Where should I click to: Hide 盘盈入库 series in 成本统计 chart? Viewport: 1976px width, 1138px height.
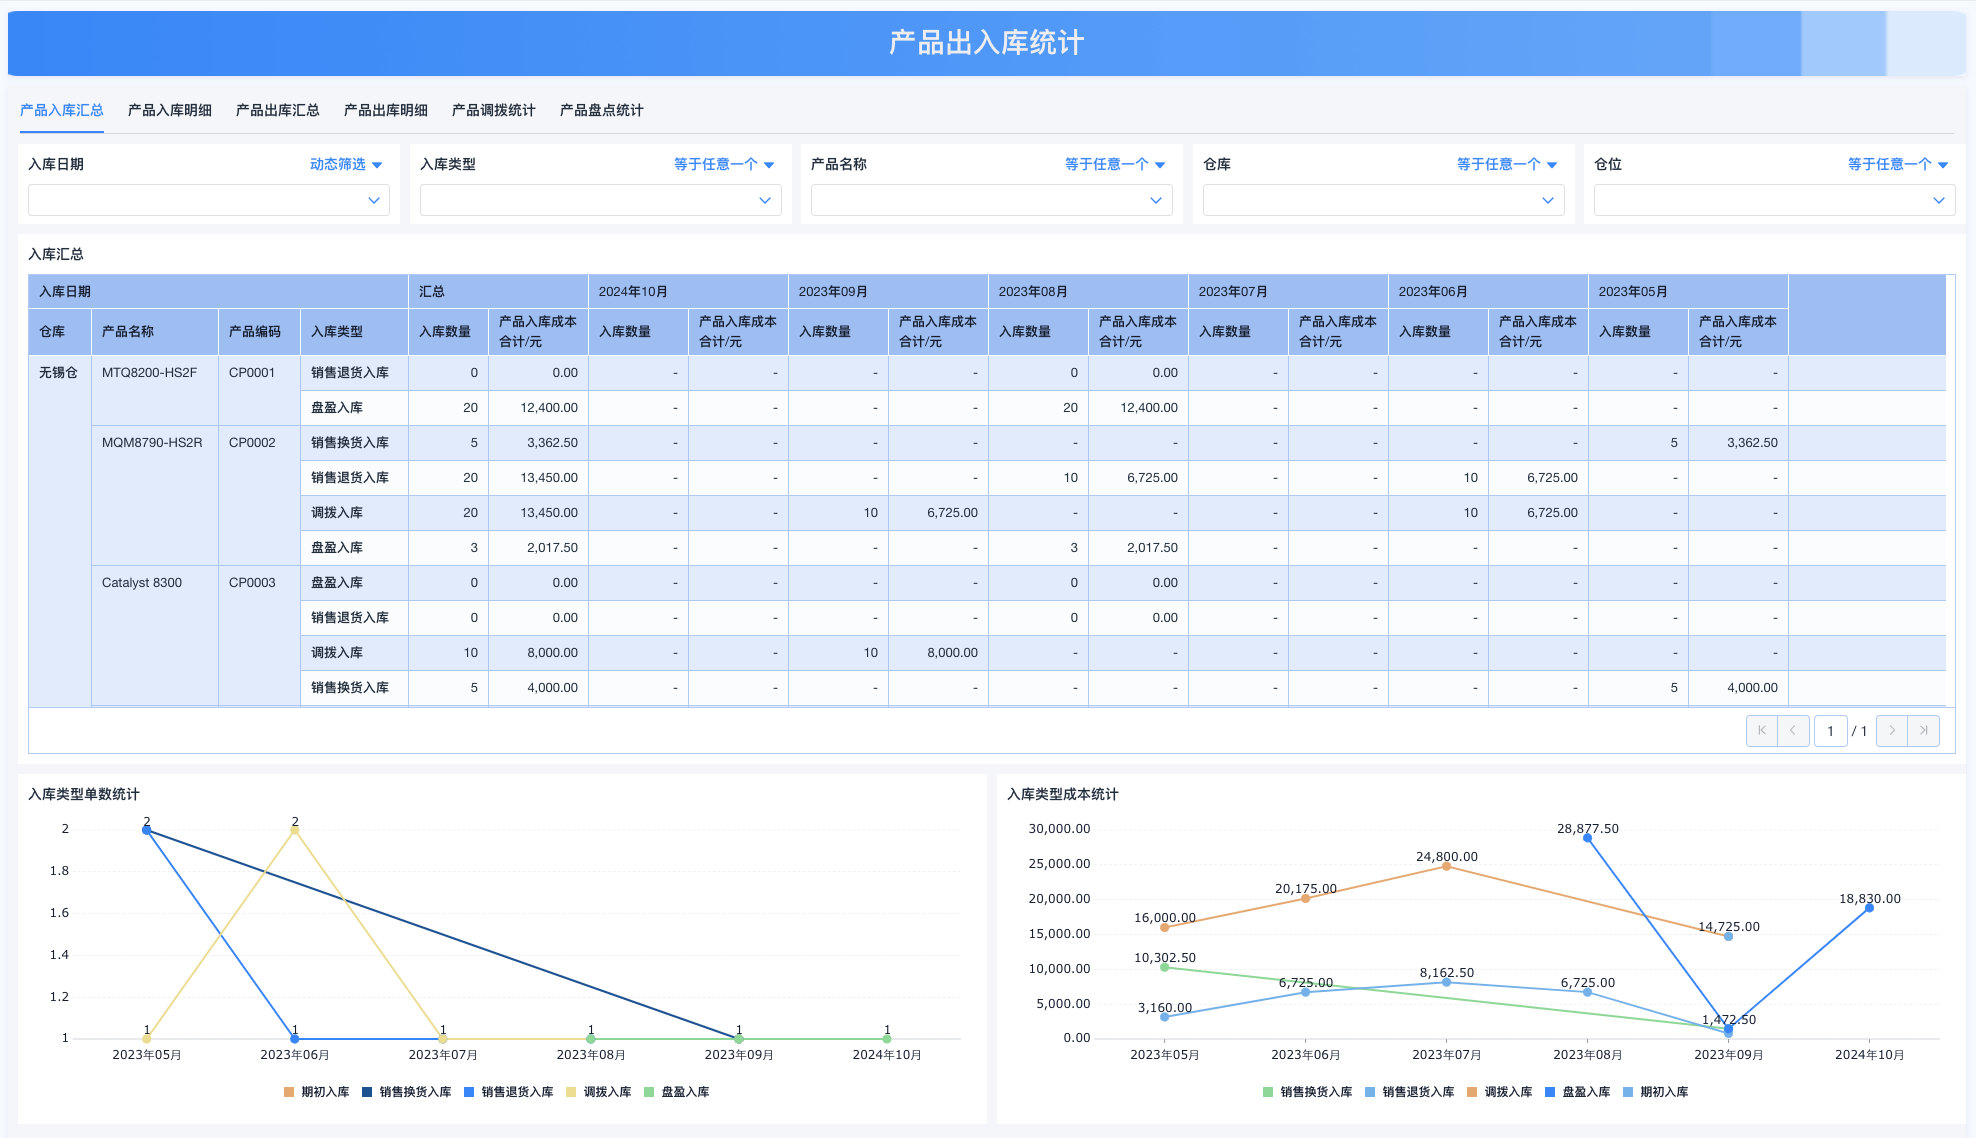[1585, 1092]
